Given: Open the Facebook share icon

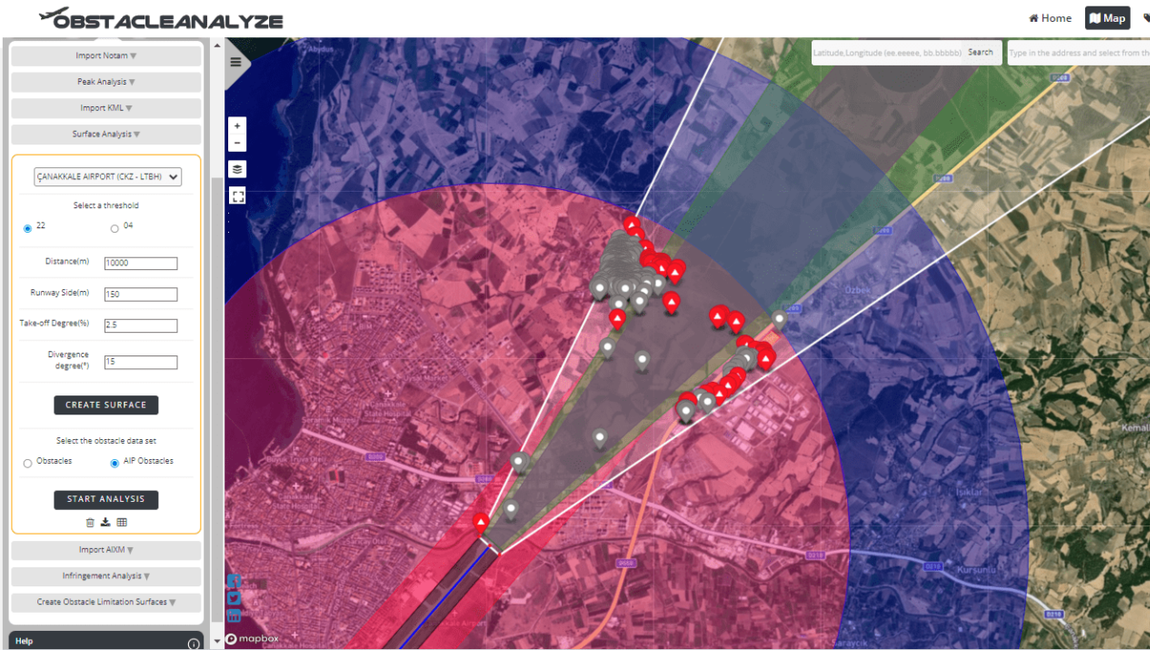Looking at the screenshot, I should tap(234, 581).
